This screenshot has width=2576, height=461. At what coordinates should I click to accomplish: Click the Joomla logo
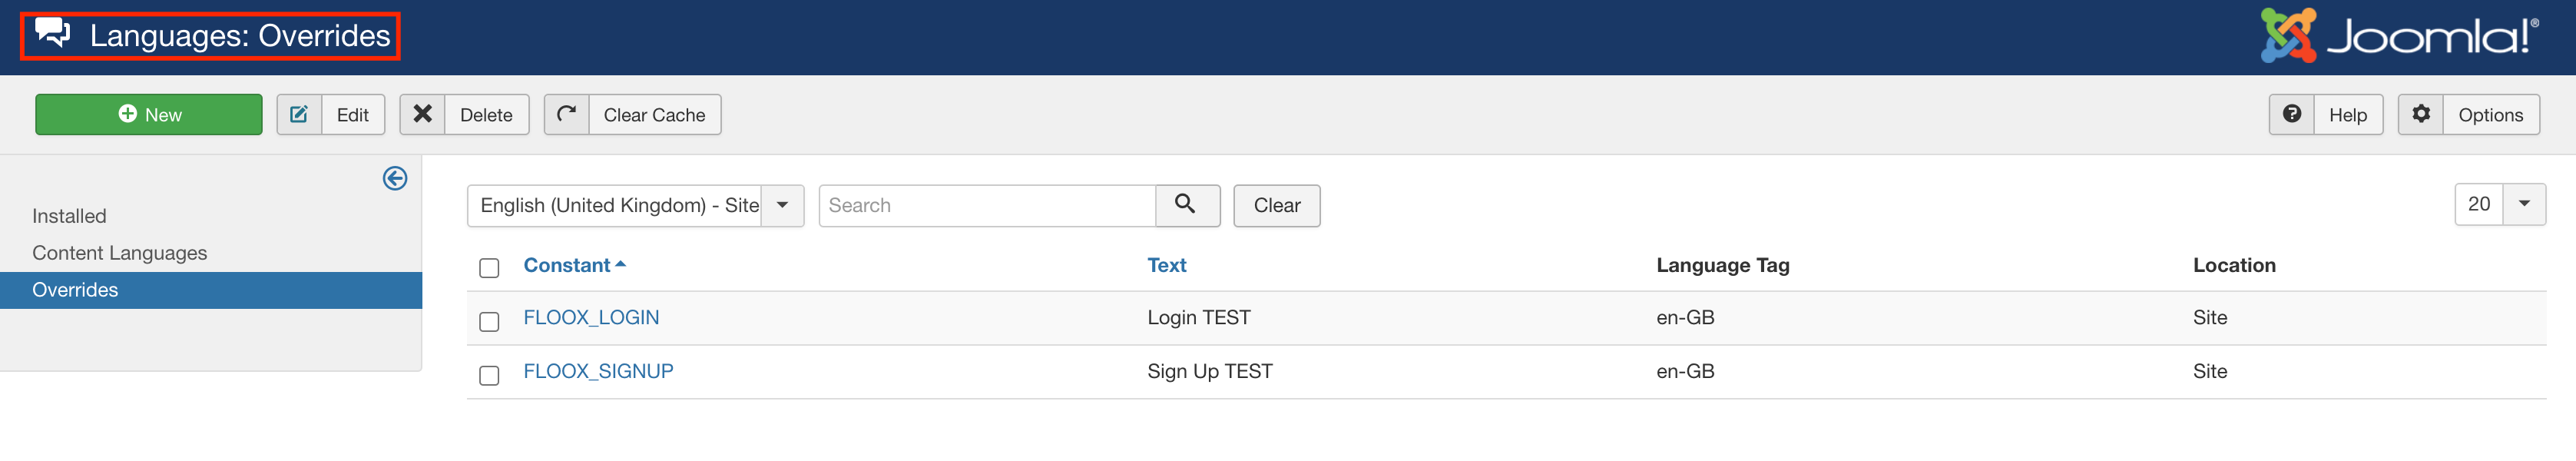[x=2399, y=36]
